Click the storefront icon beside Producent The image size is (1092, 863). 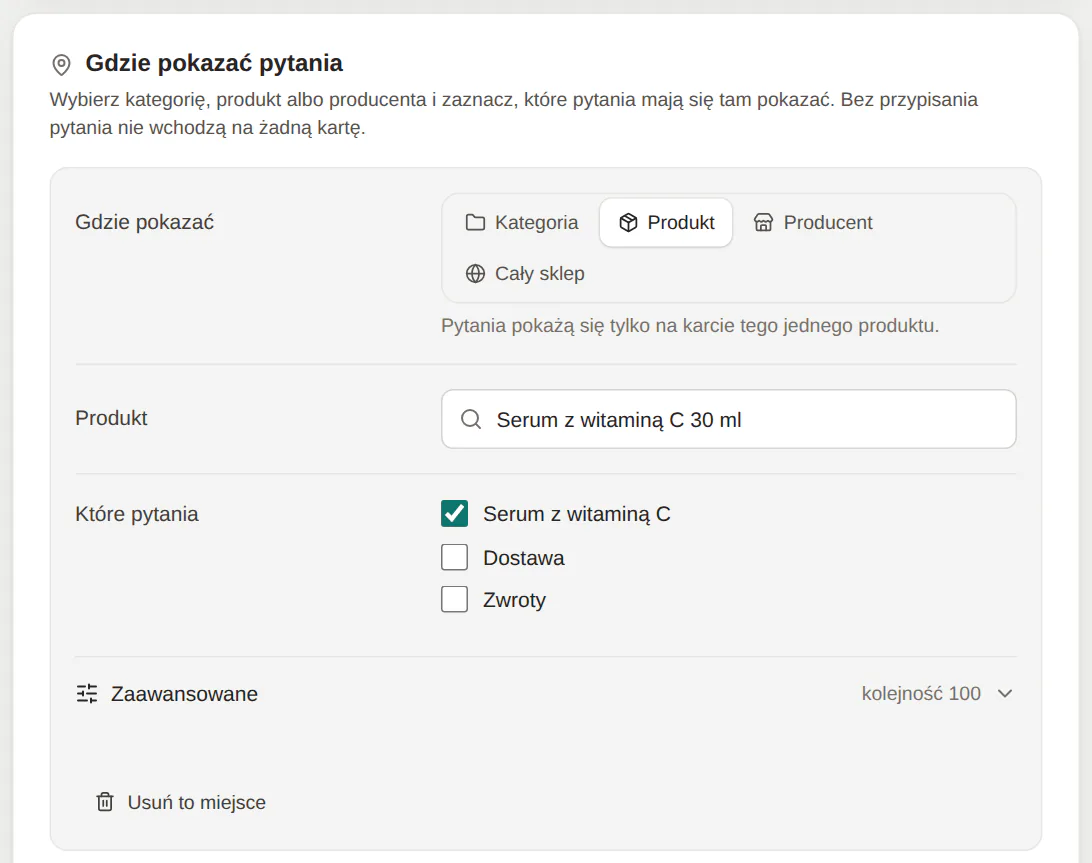pyautogui.click(x=763, y=223)
